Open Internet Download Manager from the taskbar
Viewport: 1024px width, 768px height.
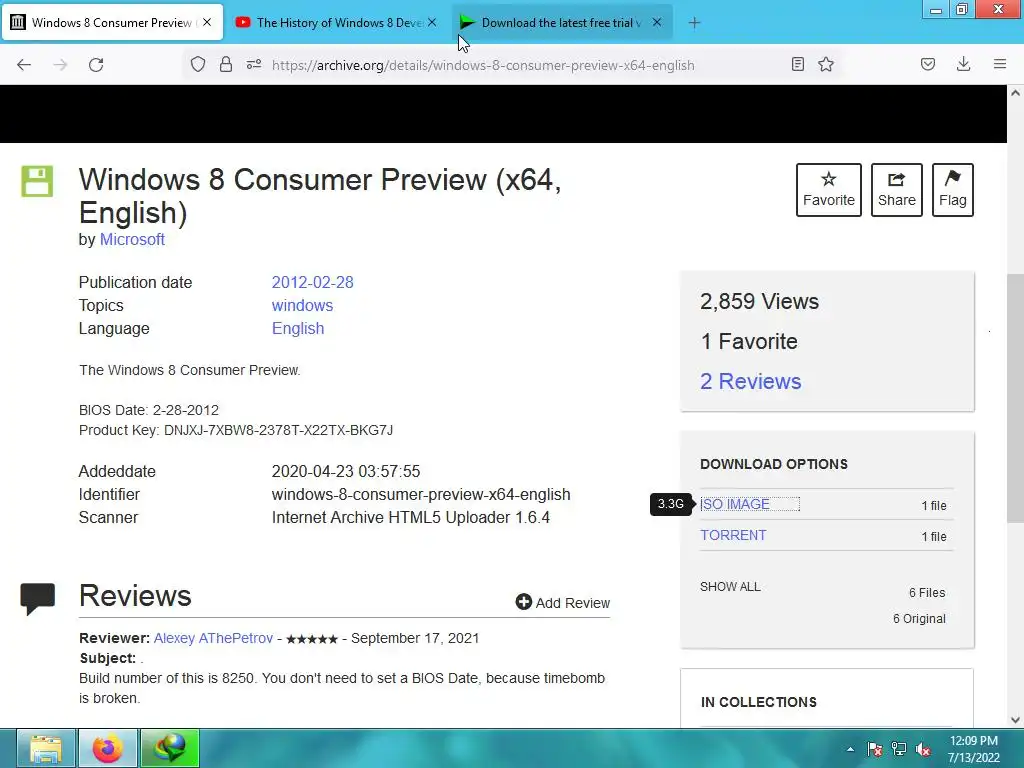tap(170, 748)
